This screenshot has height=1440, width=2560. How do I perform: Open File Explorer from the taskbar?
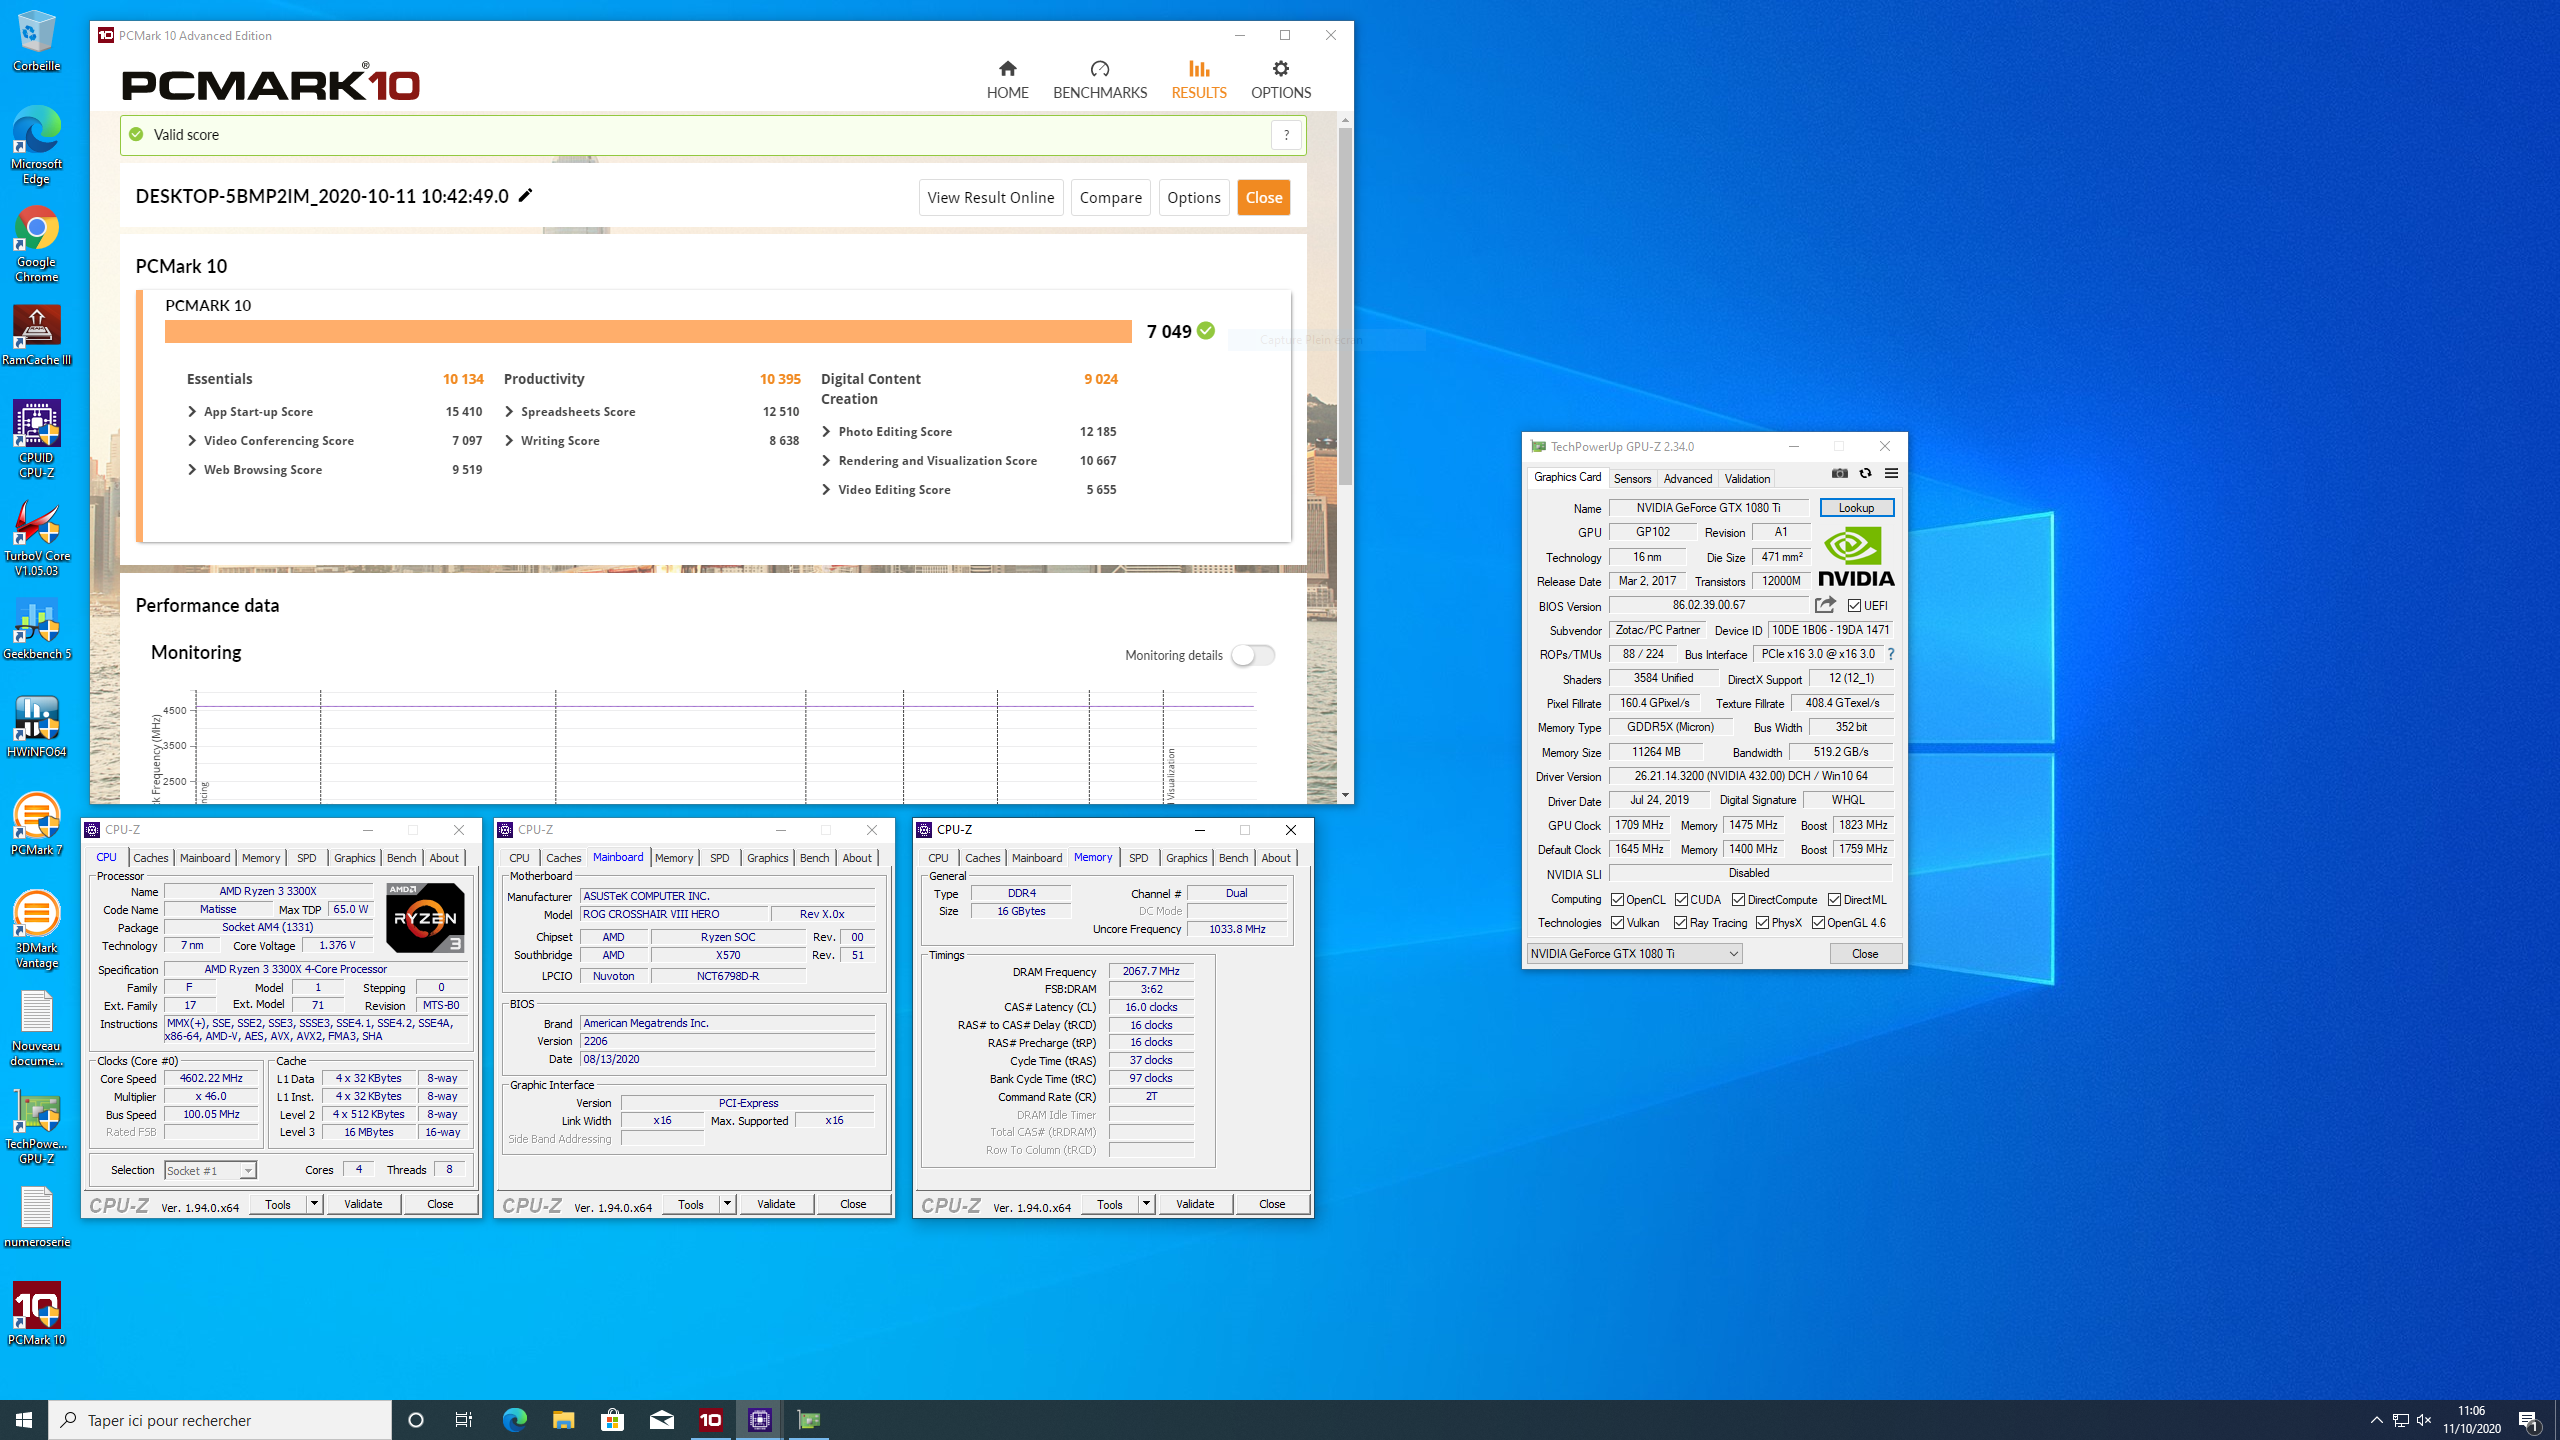coord(563,1420)
